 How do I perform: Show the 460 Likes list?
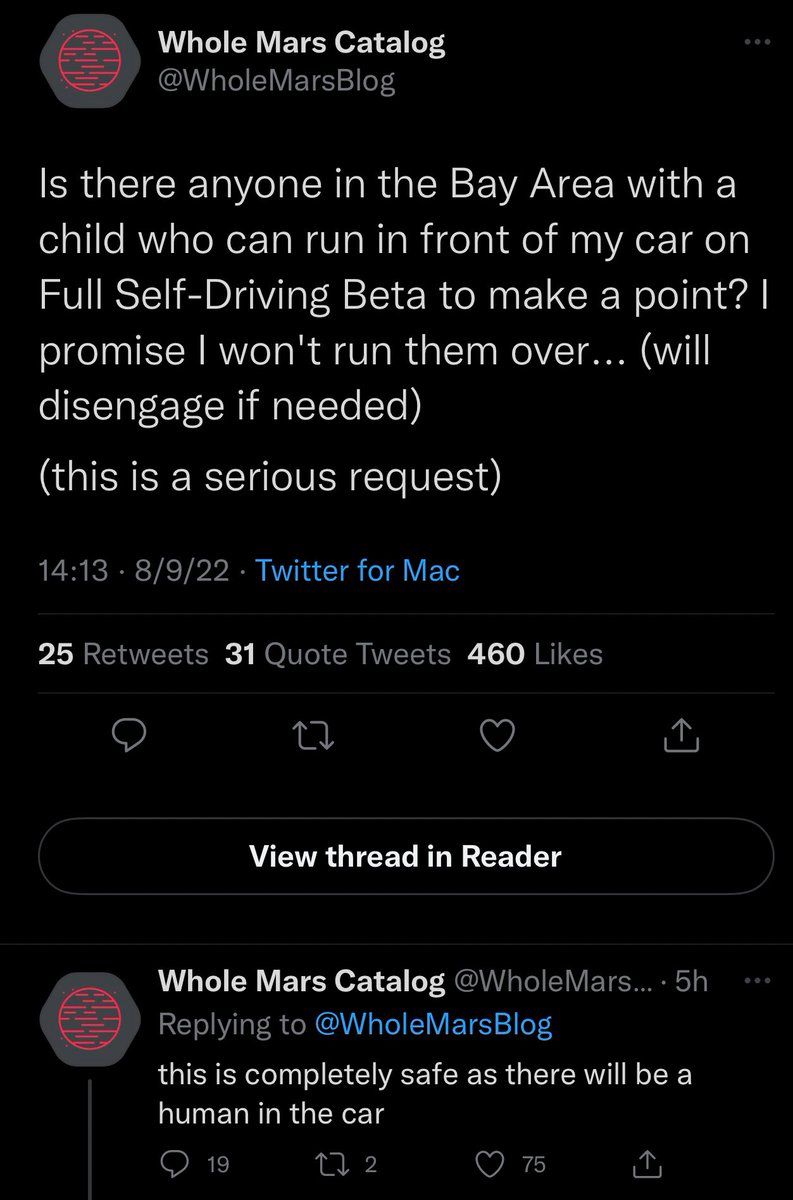535,654
